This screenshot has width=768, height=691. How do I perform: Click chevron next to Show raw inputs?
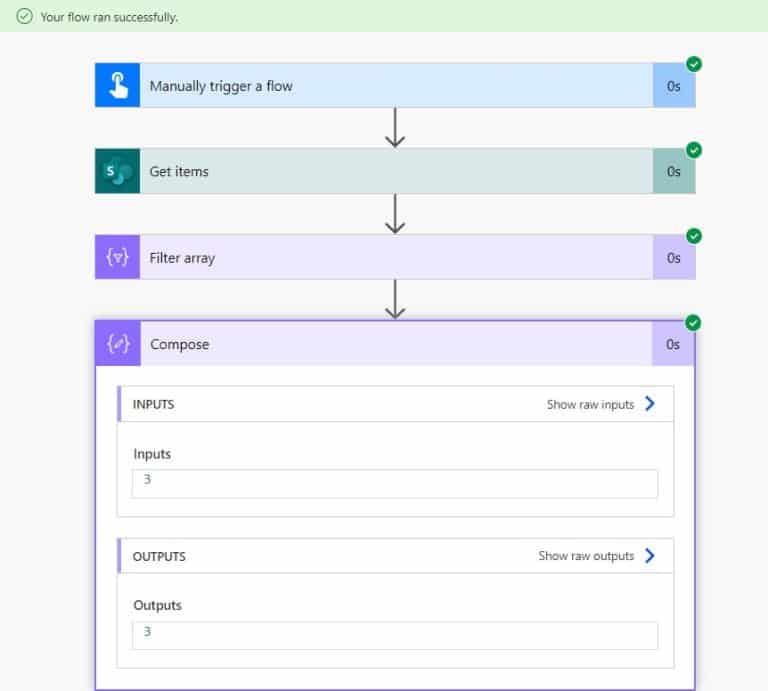point(650,404)
